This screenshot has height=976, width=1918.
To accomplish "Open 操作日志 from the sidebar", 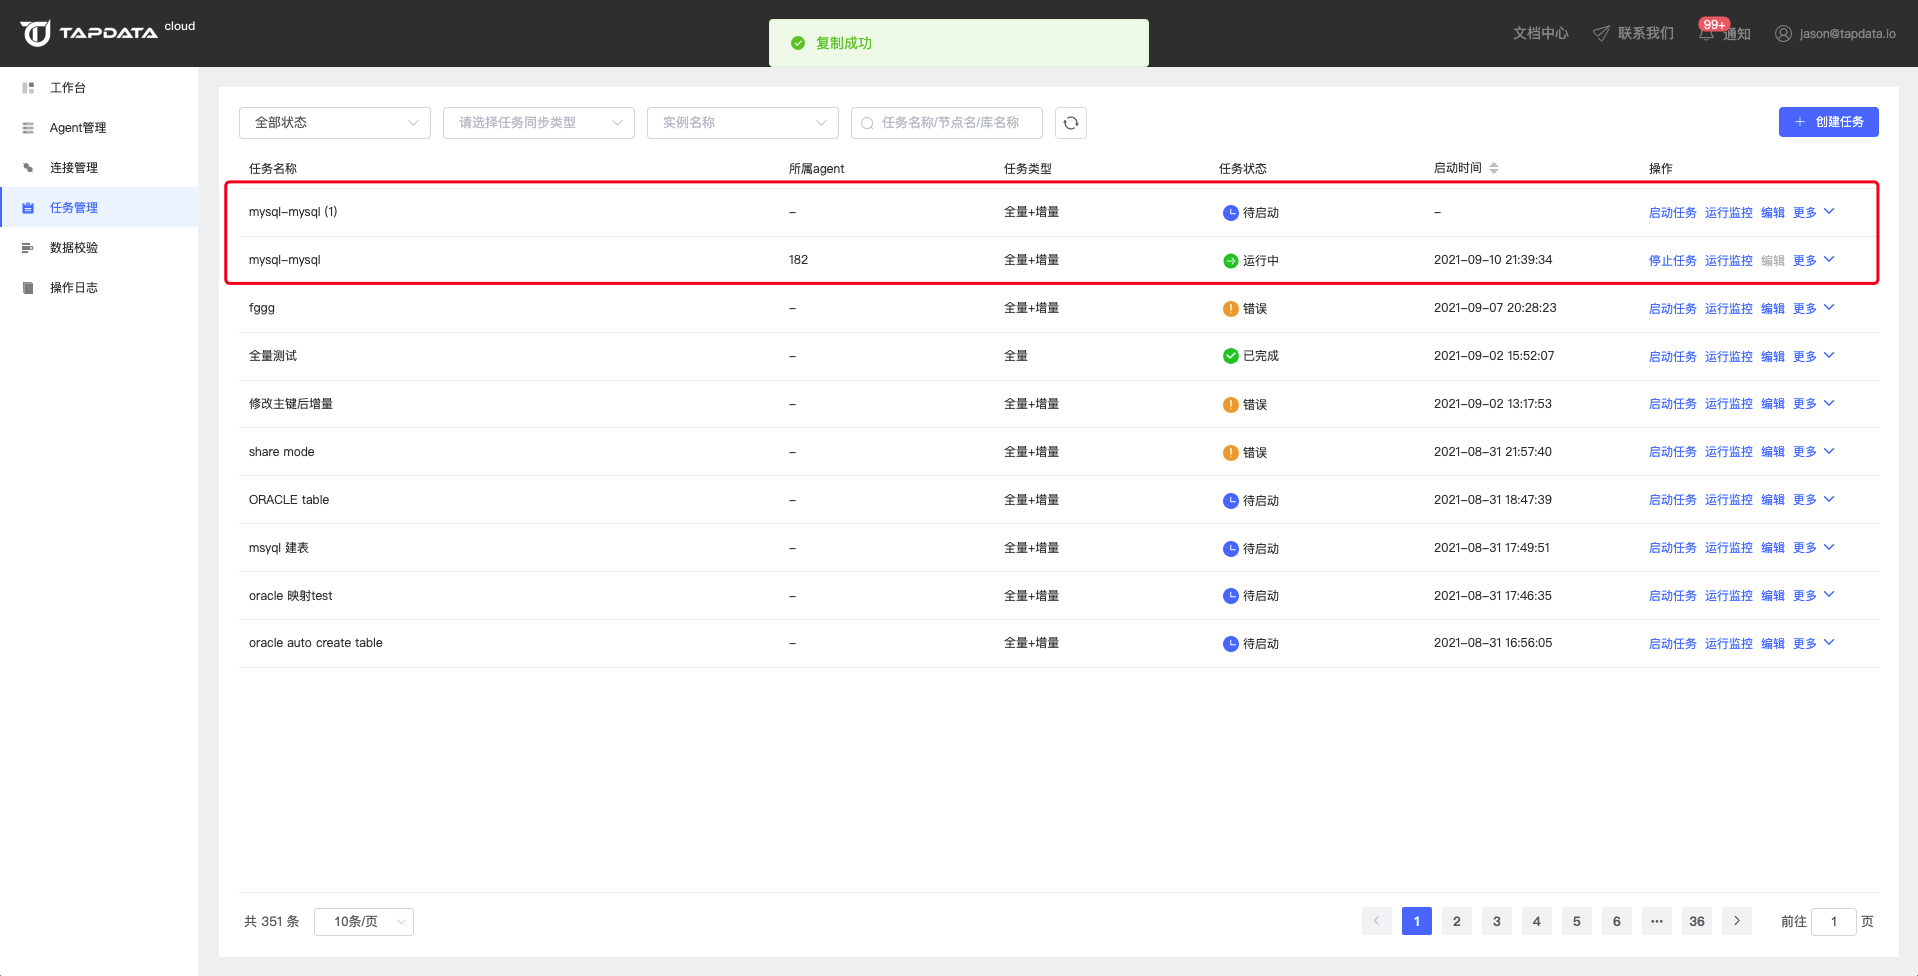I will [74, 288].
